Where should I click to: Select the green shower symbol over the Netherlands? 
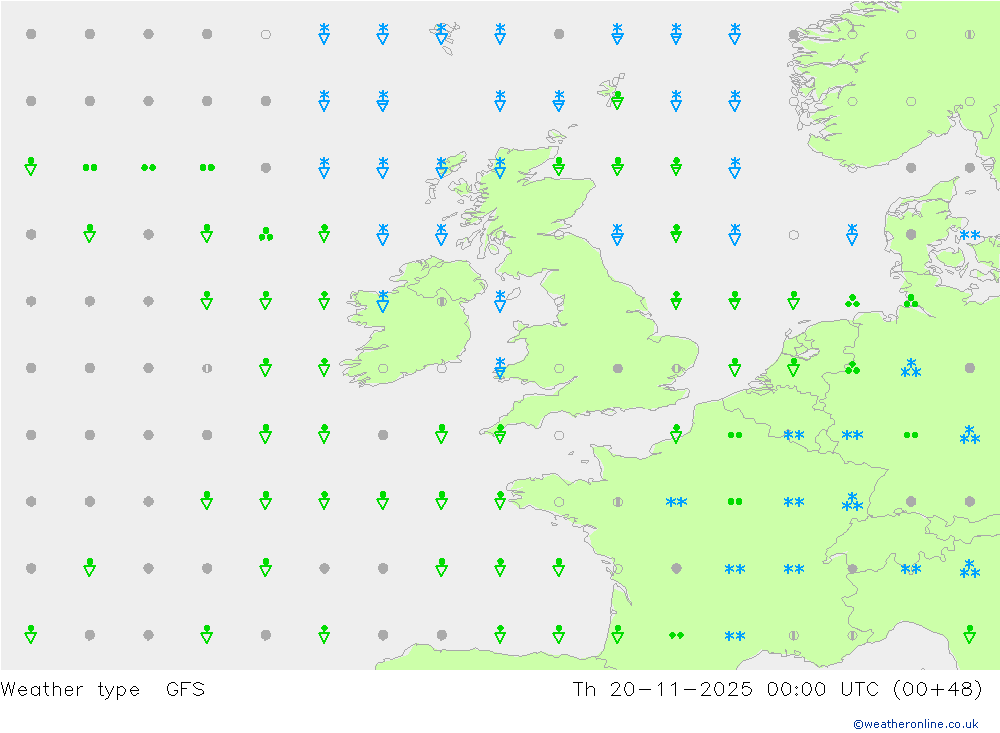[x=793, y=368]
